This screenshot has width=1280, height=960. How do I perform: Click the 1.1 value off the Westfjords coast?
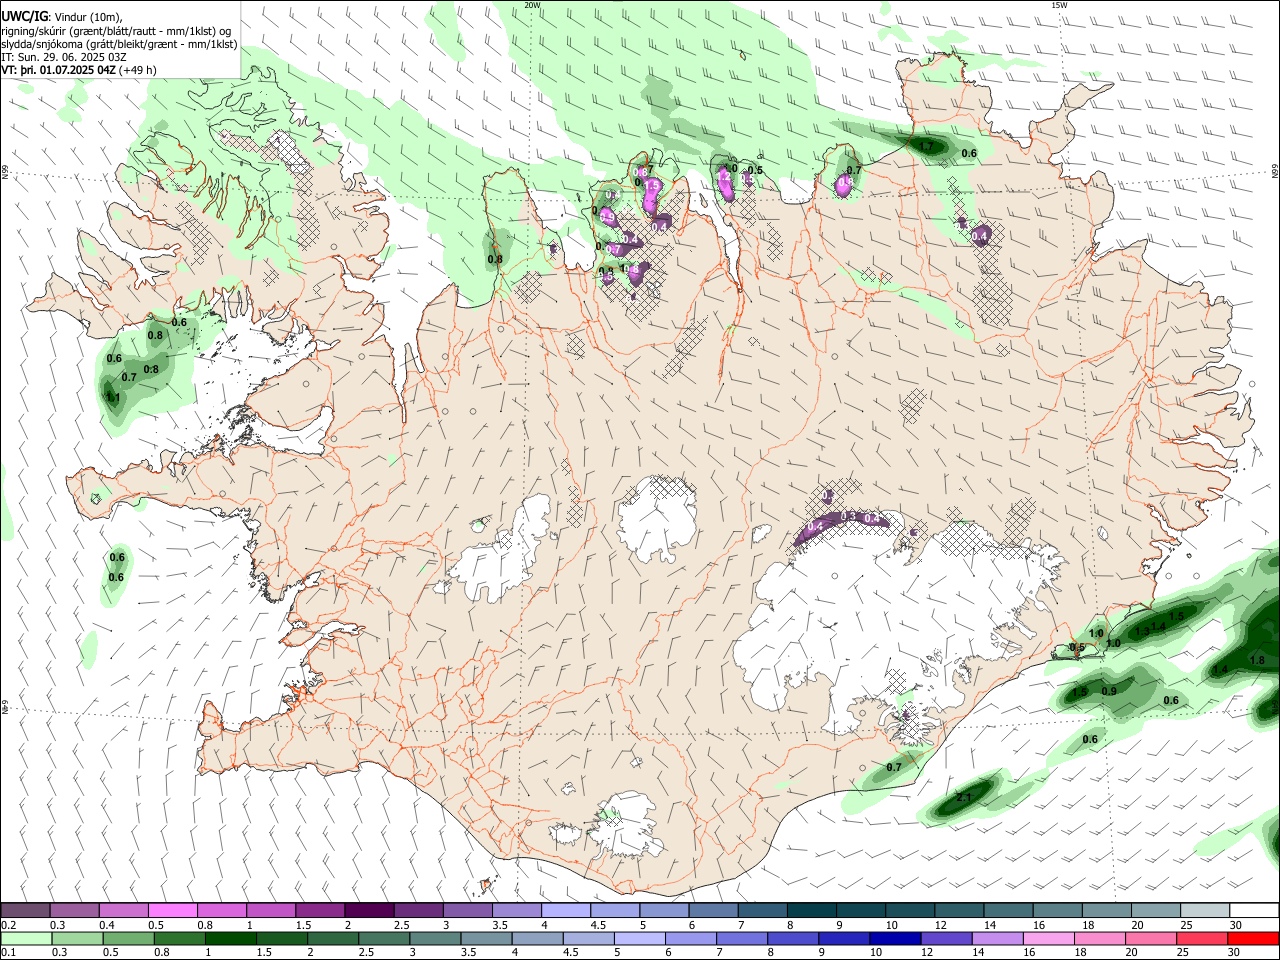[113, 398]
